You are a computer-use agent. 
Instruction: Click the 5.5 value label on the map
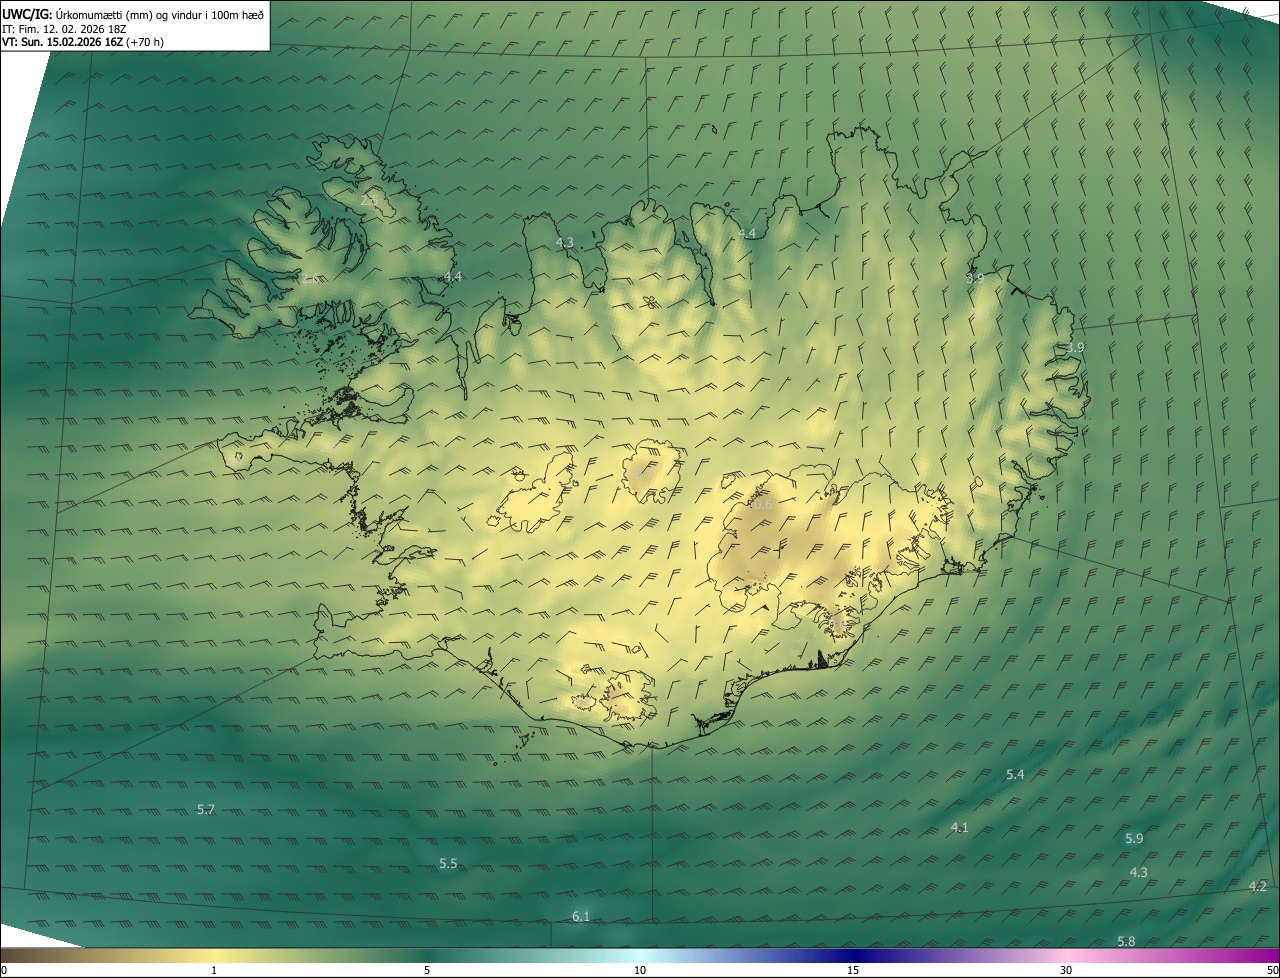coord(448,863)
